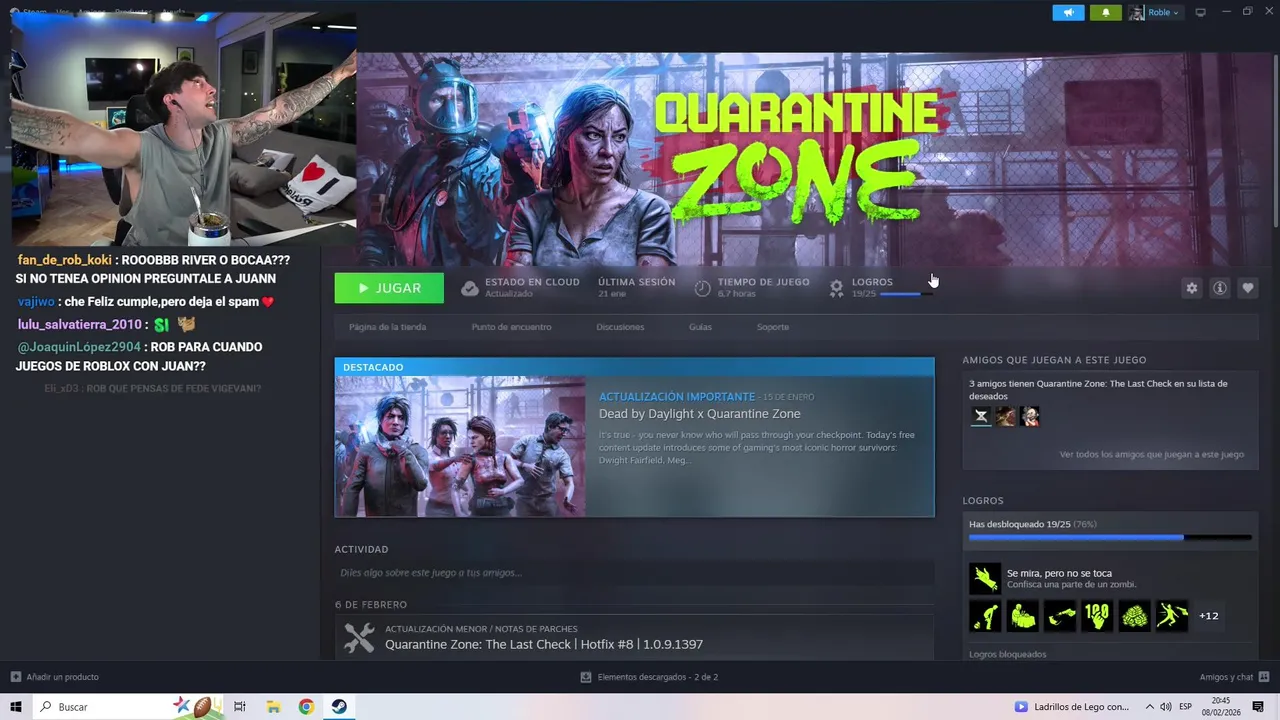Open the thrown gun achievement icon
The image size is (1280, 720).
pyautogui.click(x=1060, y=616)
